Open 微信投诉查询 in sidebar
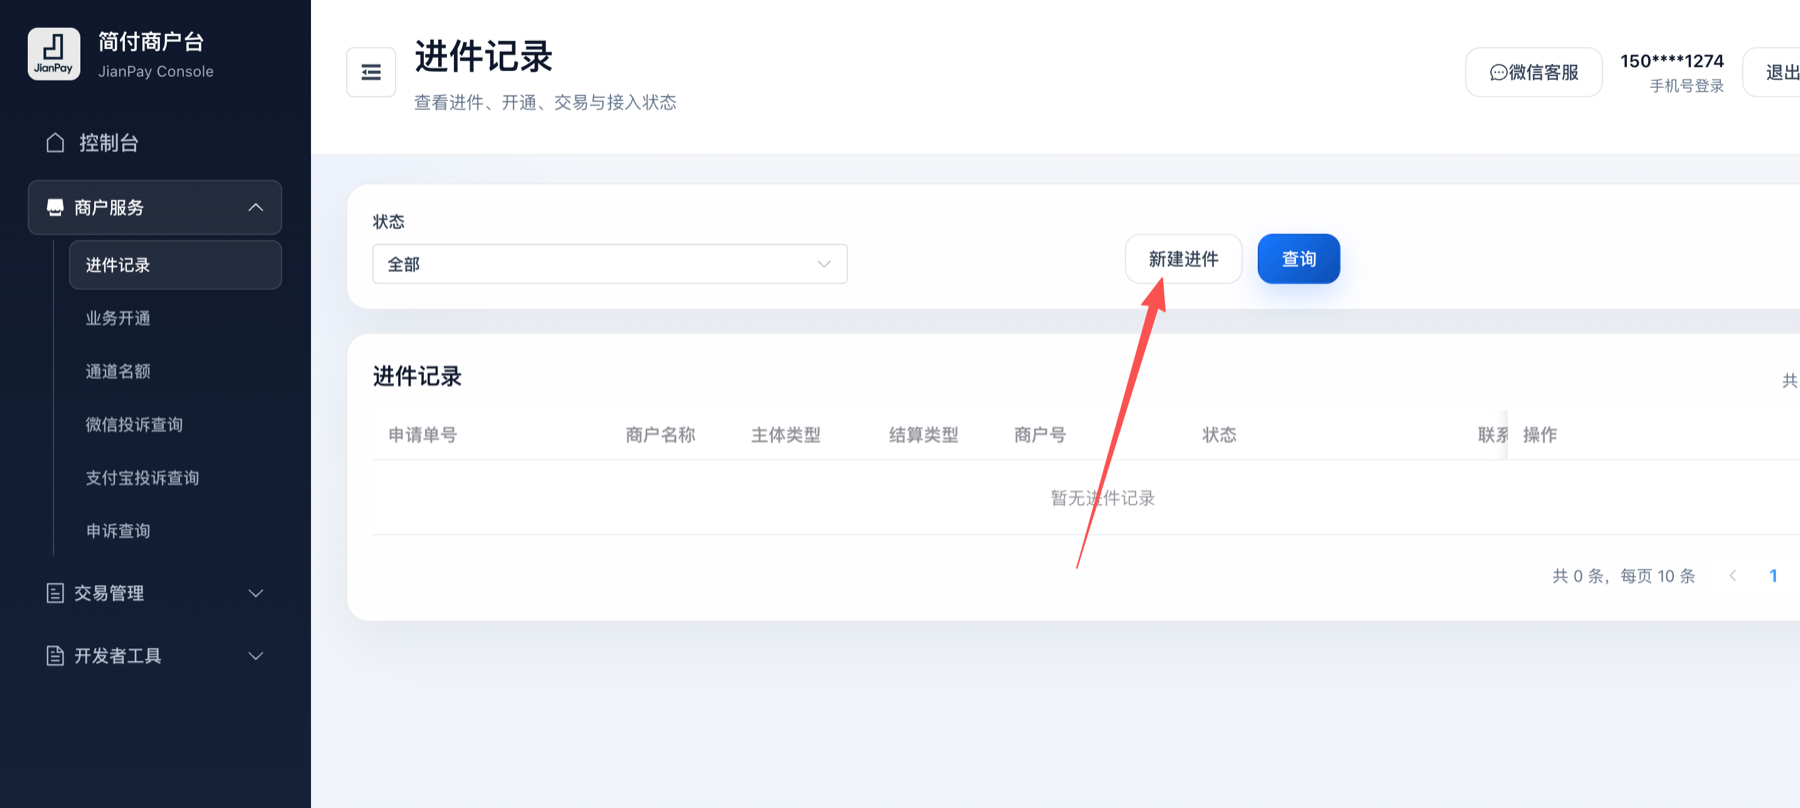Screen dimensions: 1800x808 click(175, 424)
